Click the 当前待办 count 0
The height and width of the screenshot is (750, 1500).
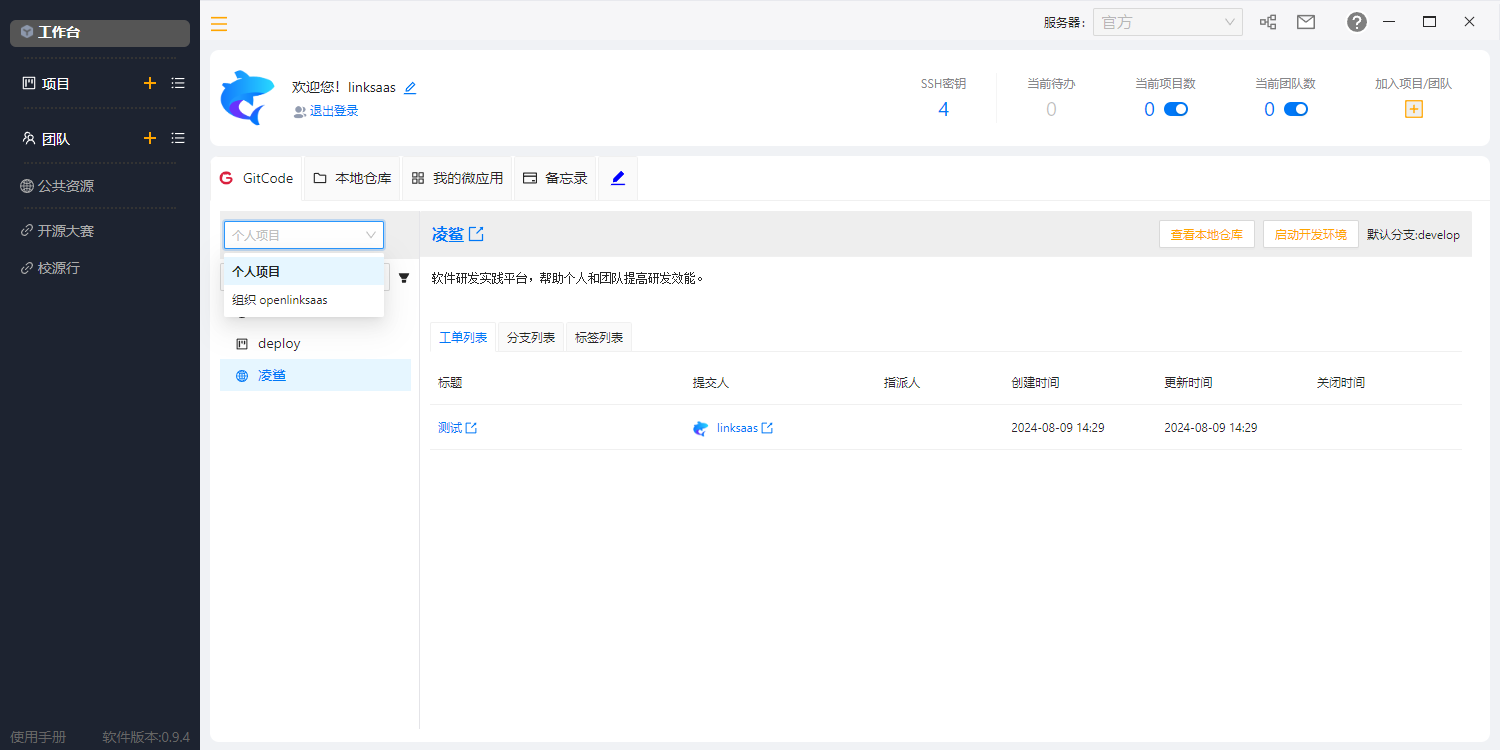click(x=1051, y=109)
